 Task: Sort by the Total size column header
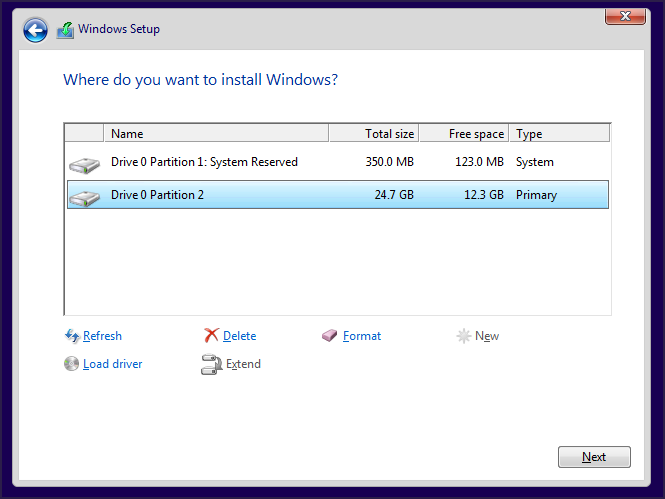374,134
